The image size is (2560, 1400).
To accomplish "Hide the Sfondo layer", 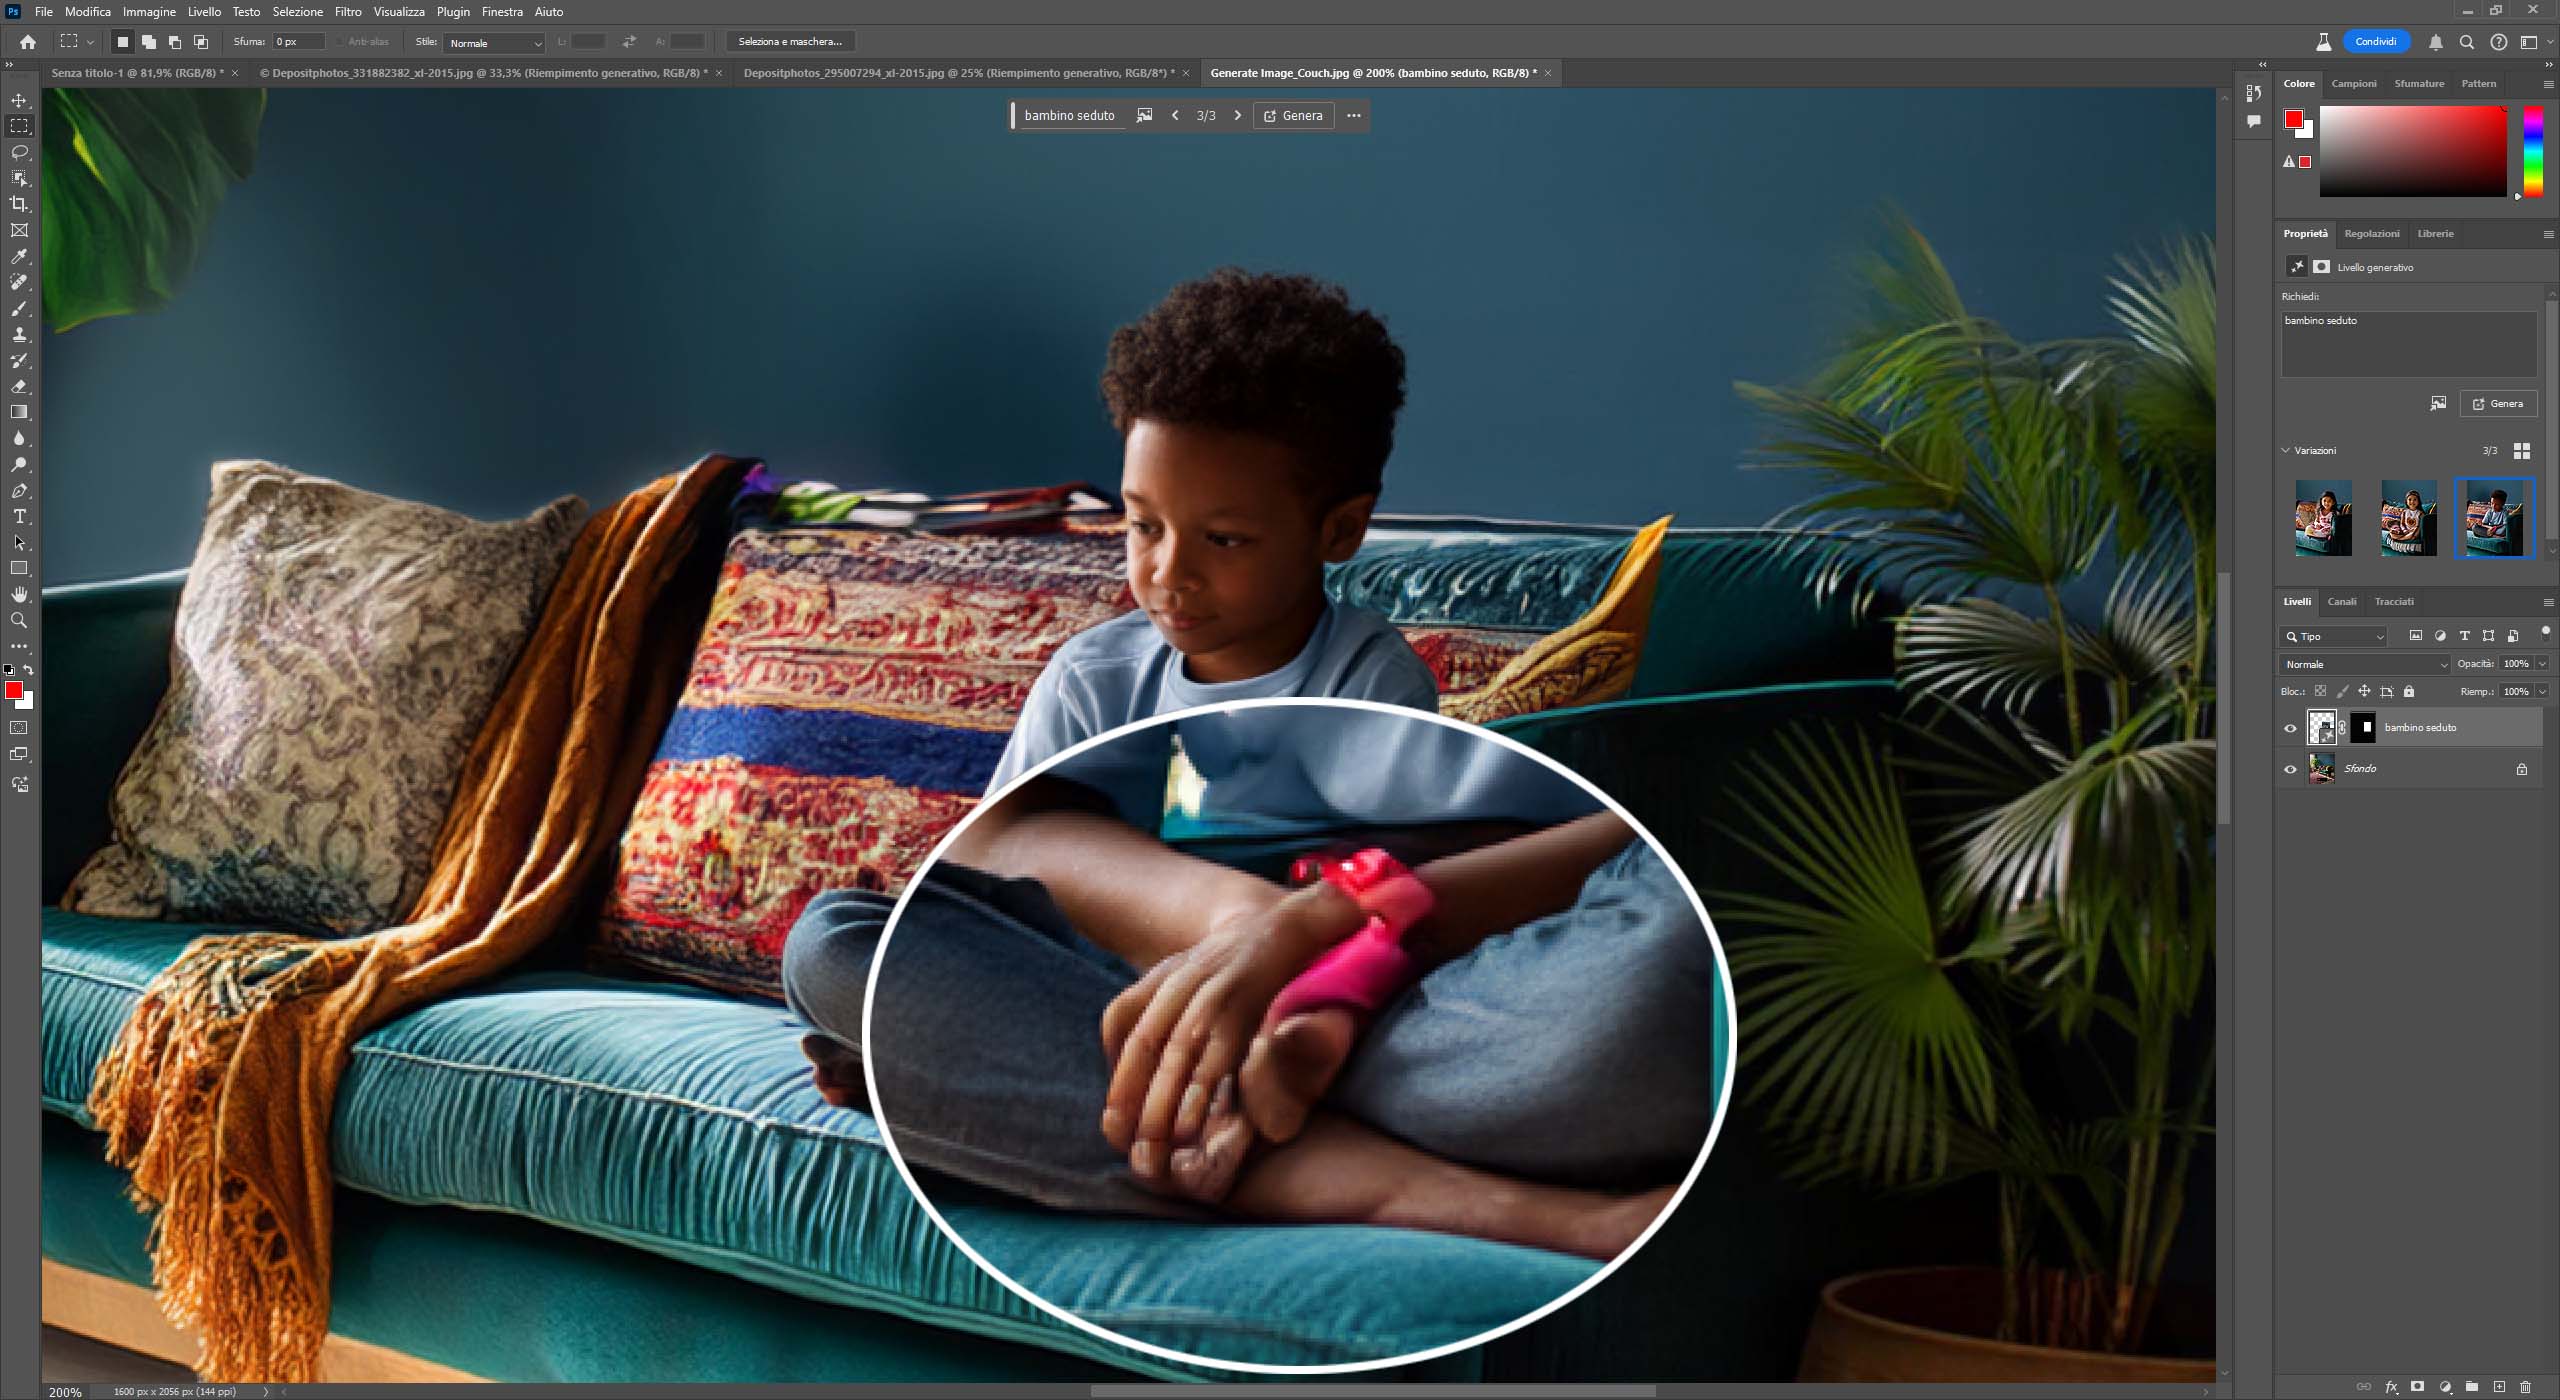I will pyautogui.click(x=2290, y=769).
